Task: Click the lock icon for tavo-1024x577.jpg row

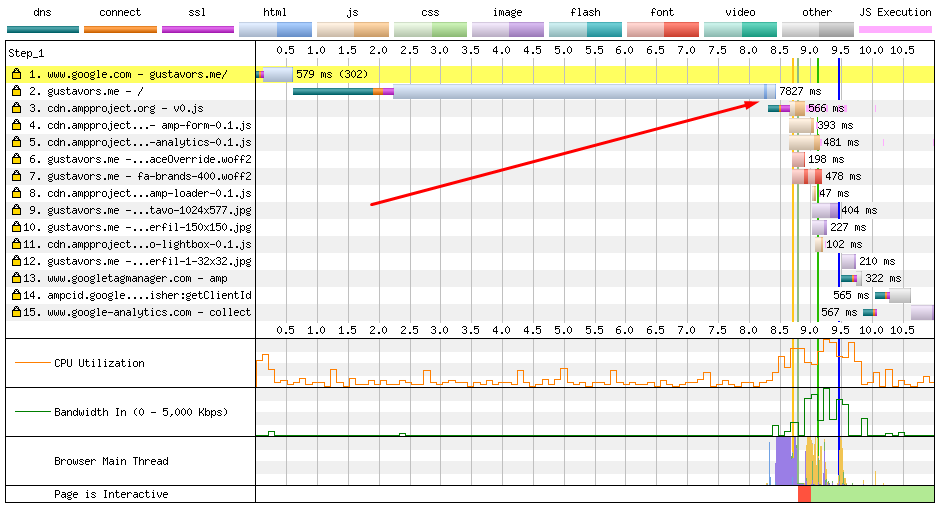Action: [17, 210]
